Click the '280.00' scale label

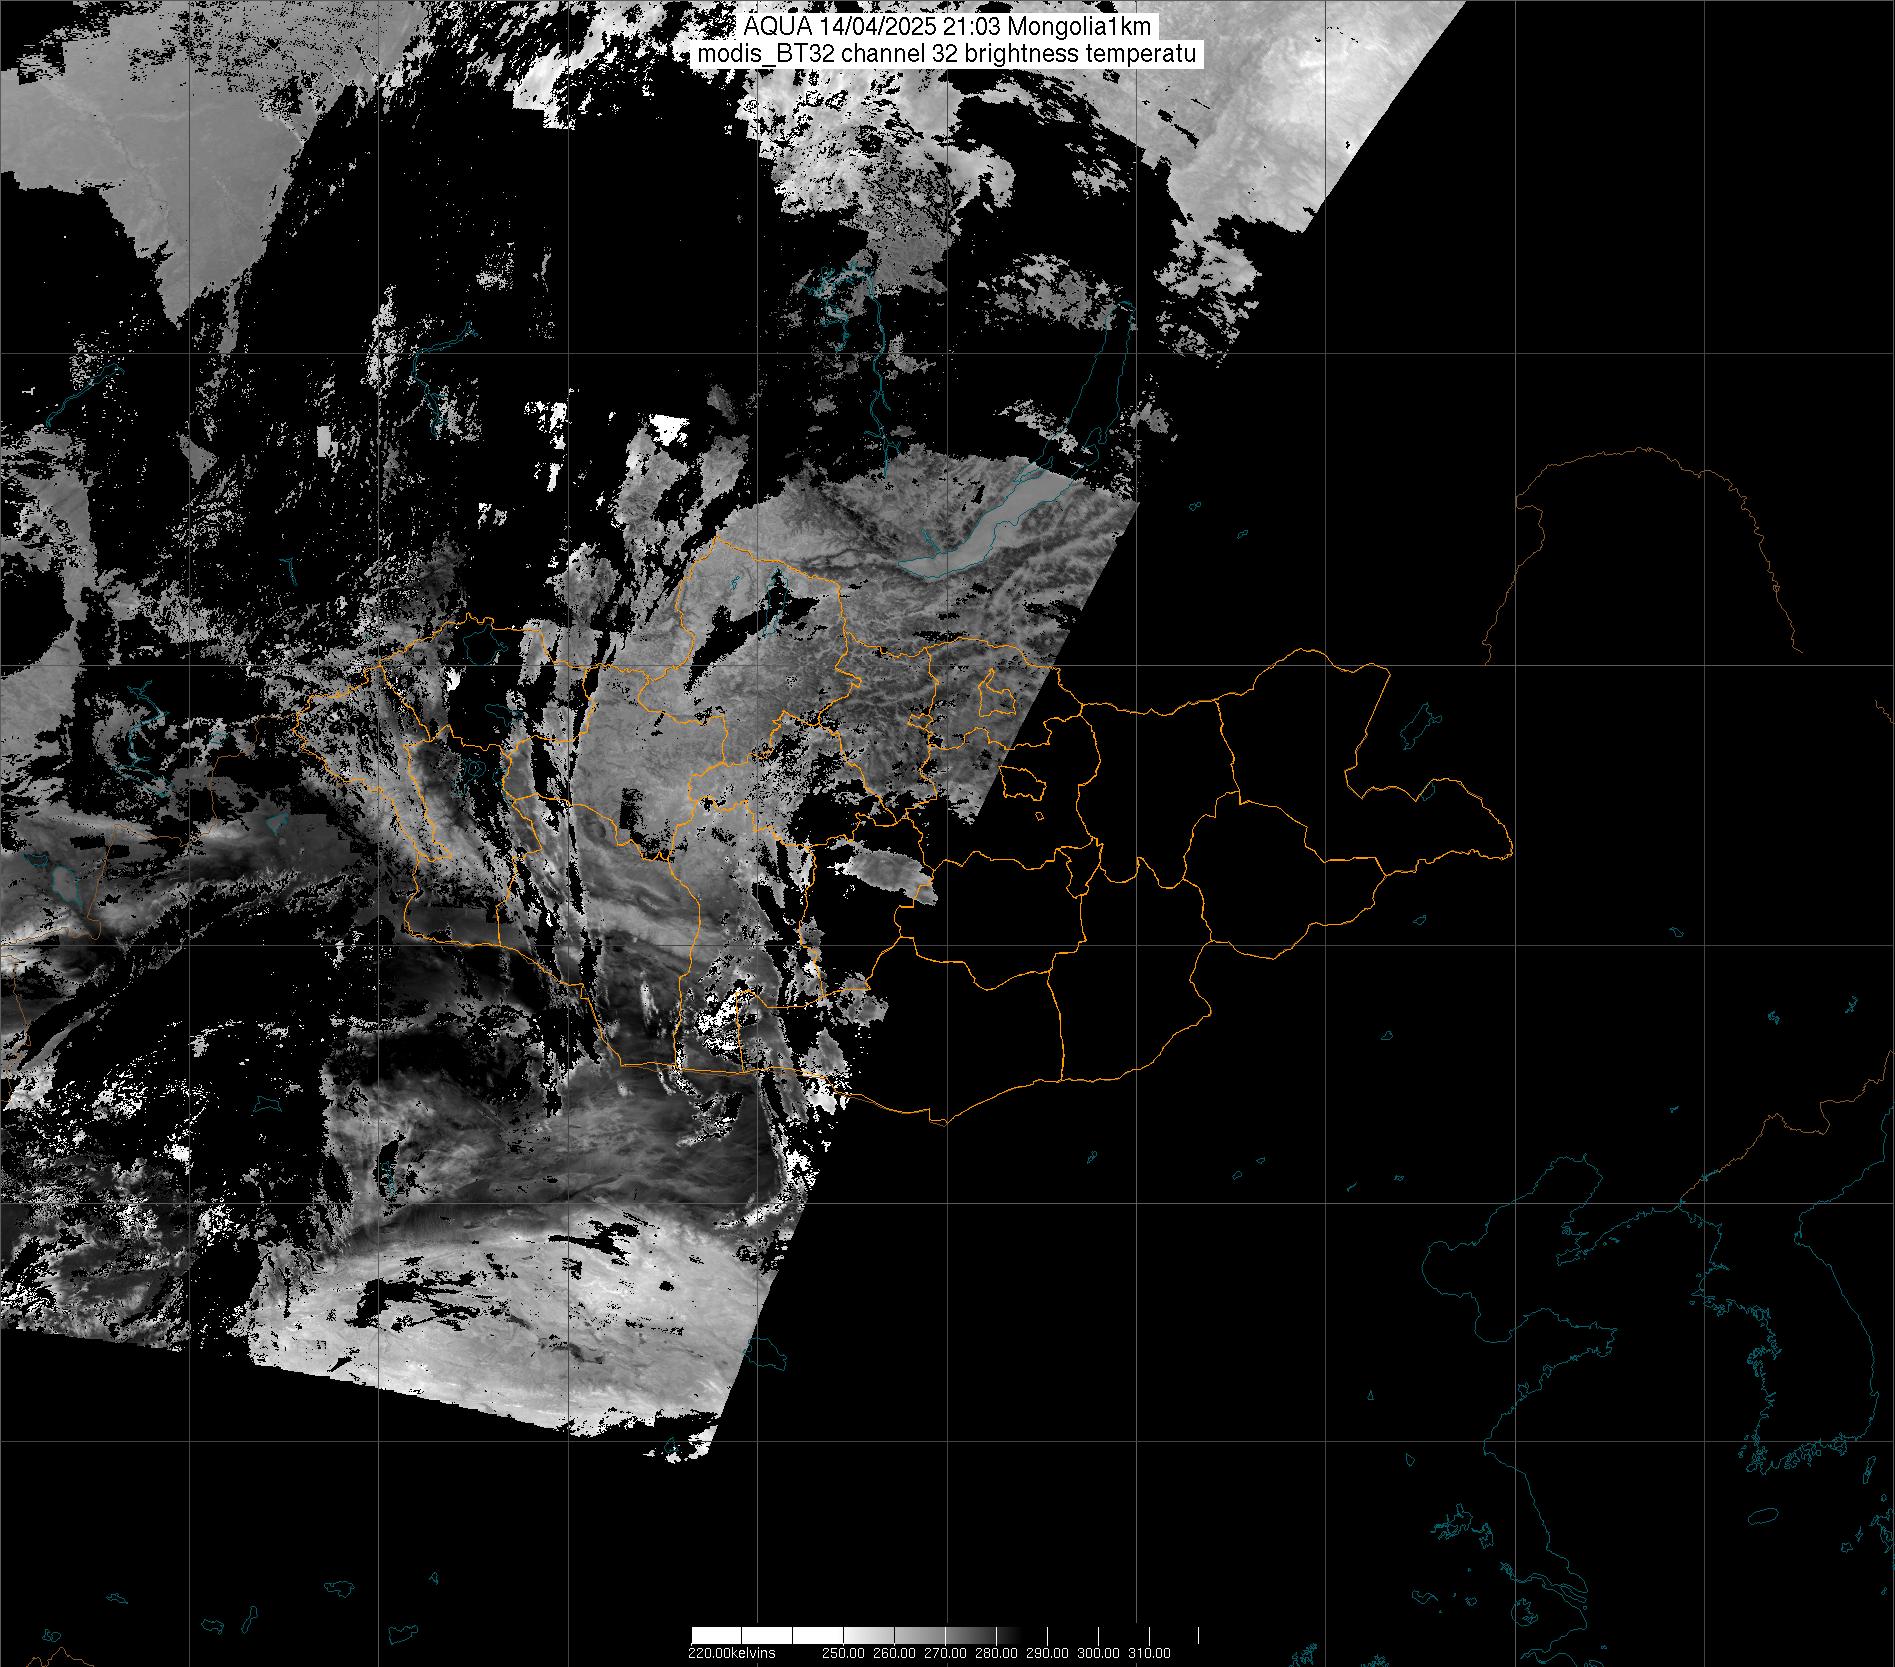coord(996,1653)
